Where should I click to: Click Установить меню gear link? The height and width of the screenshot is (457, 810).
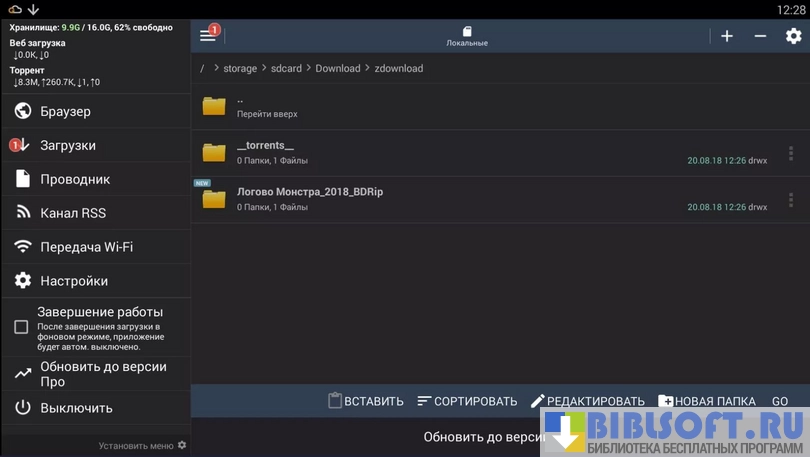pyautogui.click(x=142, y=446)
